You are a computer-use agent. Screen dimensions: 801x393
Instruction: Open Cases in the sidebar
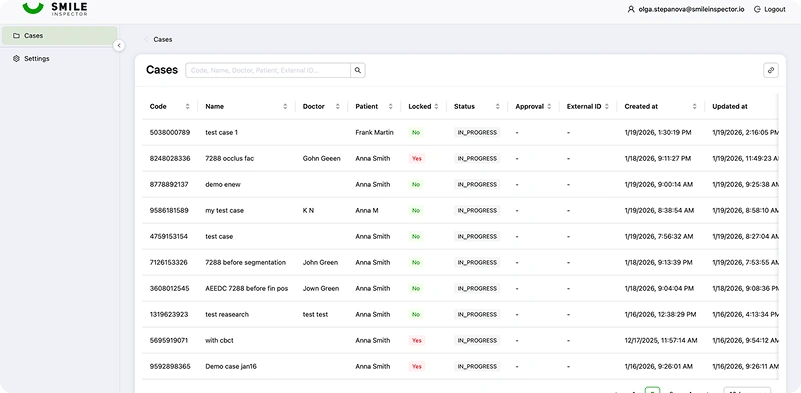(x=59, y=36)
